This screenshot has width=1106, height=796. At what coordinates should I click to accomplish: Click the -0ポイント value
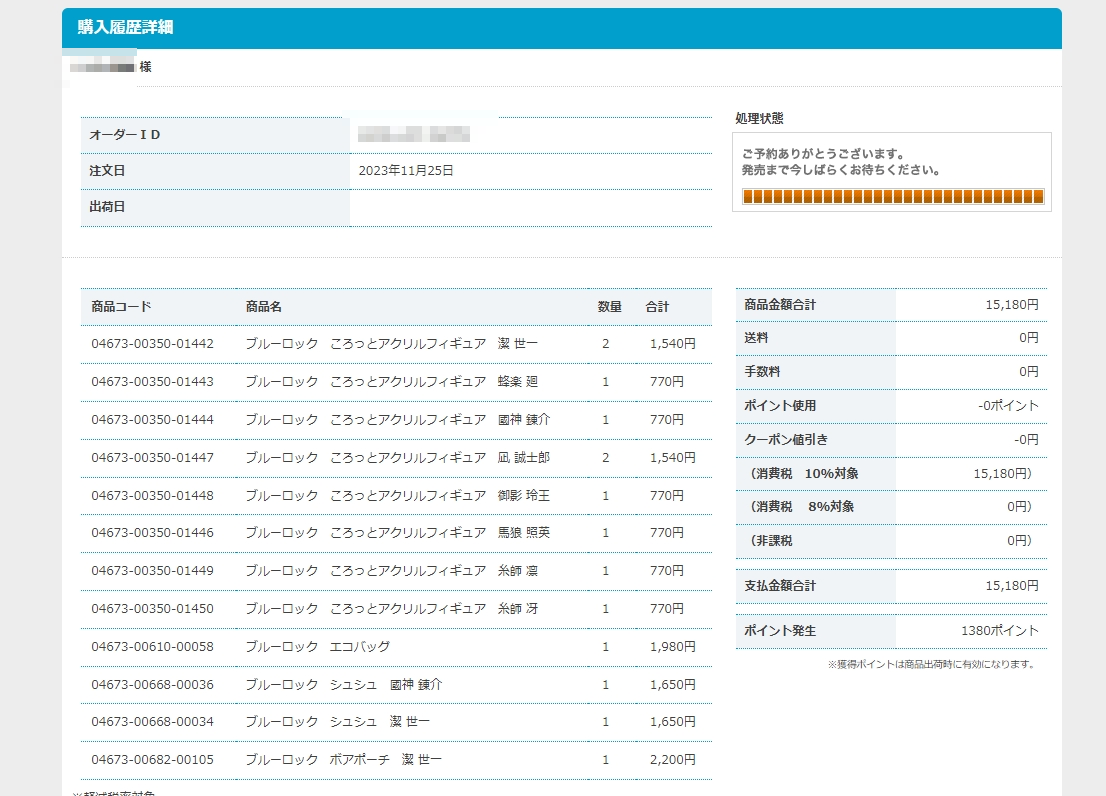coord(1009,405)
